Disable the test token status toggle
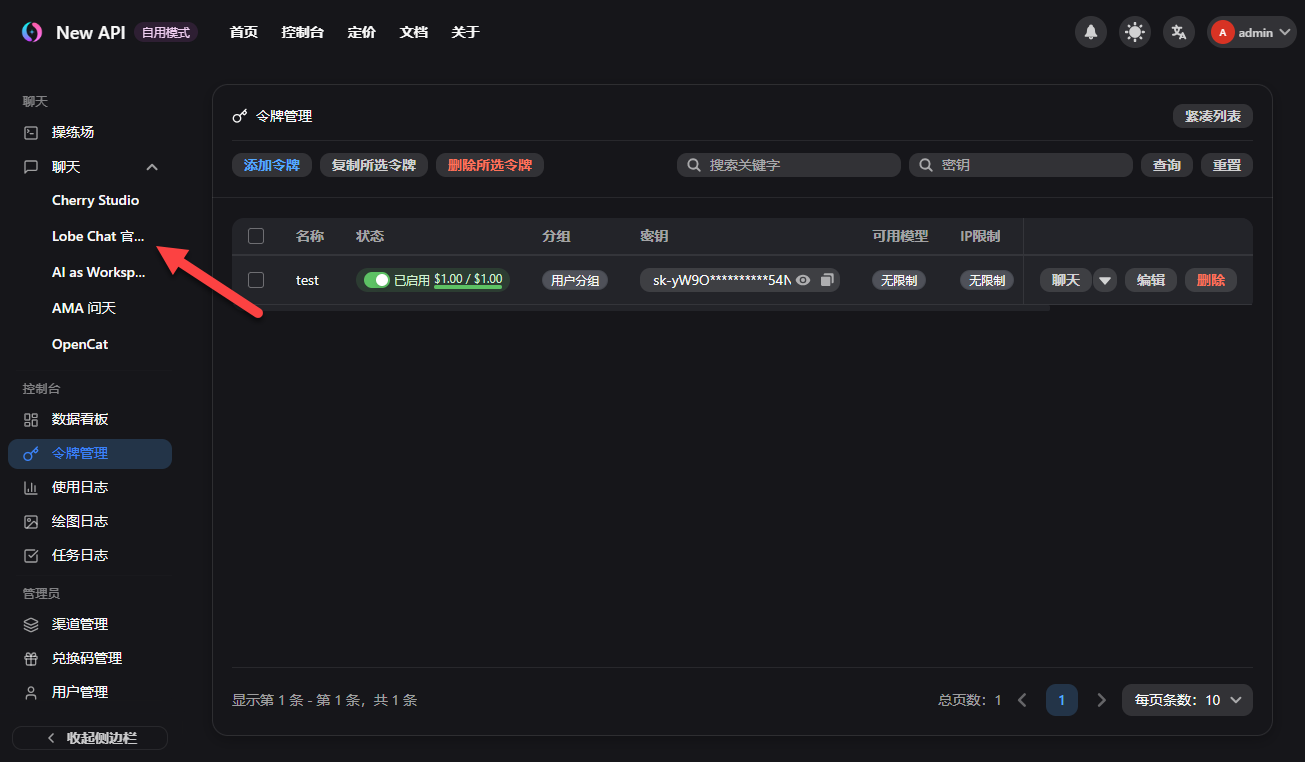 [x=378, y=280]
